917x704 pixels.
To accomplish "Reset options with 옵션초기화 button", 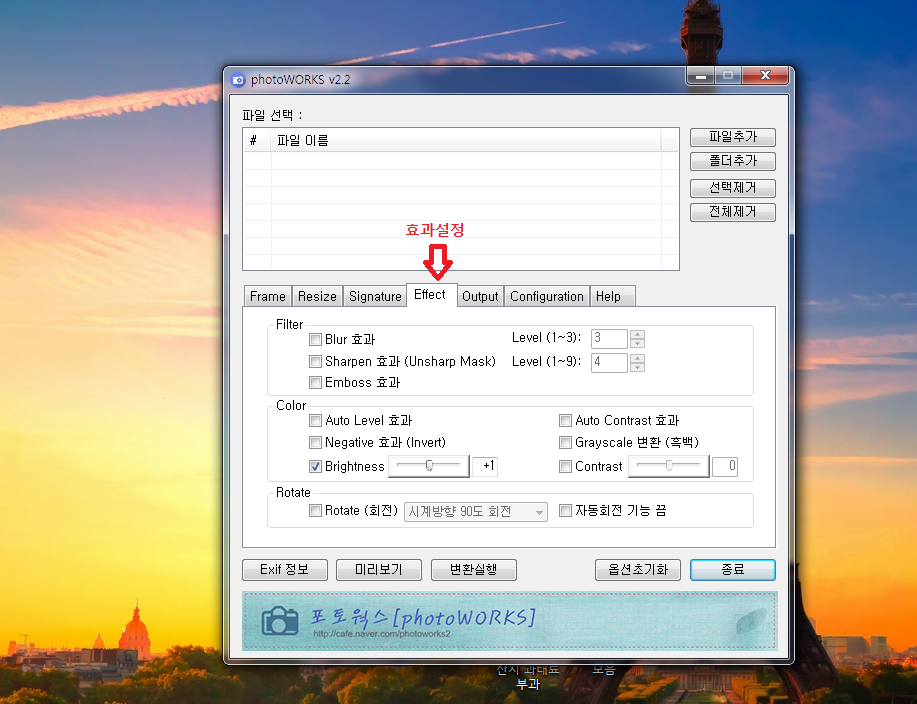I will point(637,570).
